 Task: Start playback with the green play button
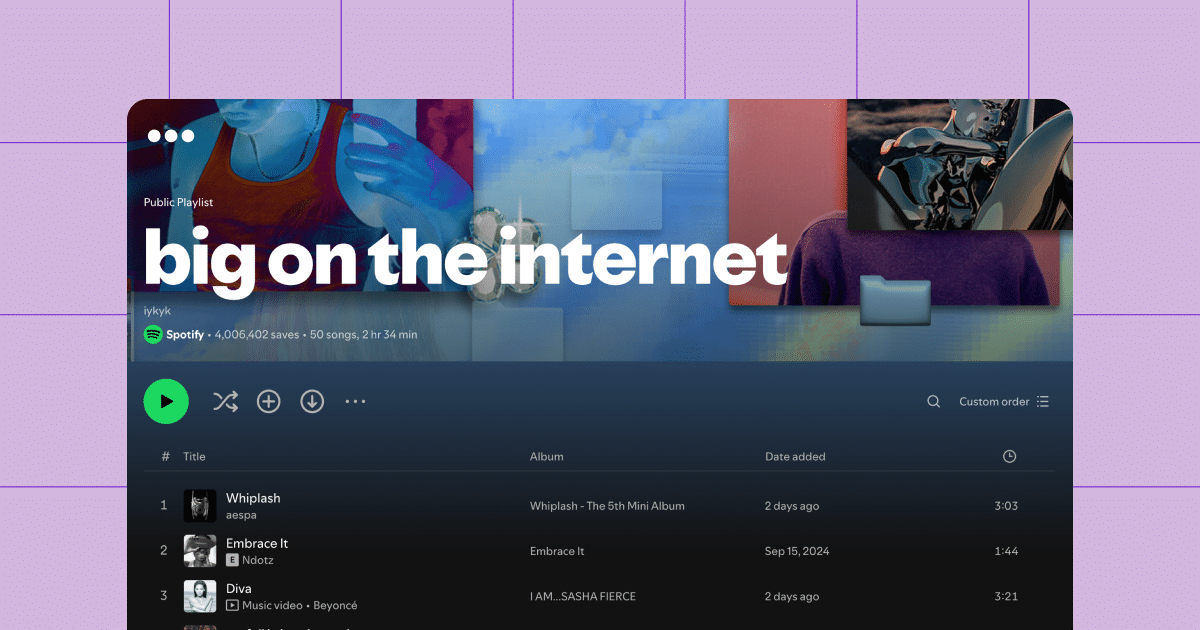166,401
